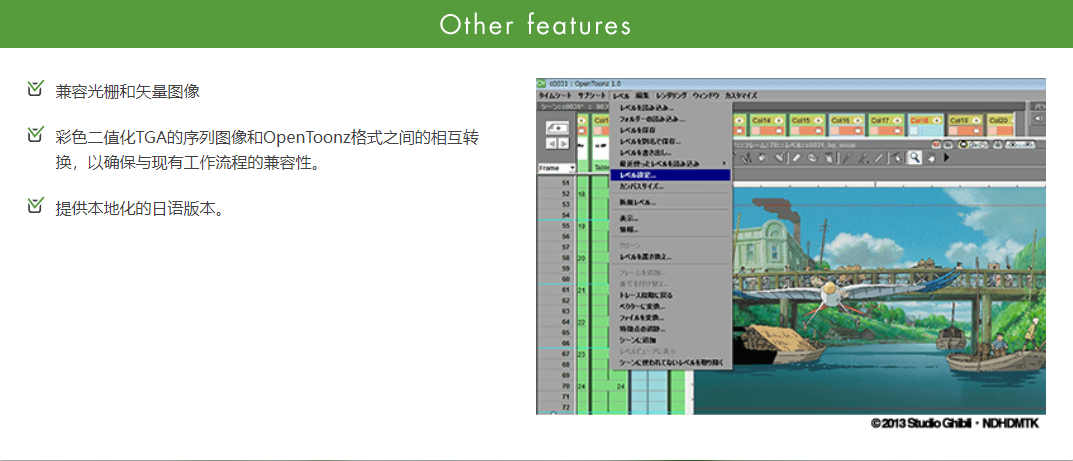Choose レベルを書き出し... menu entry

[x=671, y=153]
